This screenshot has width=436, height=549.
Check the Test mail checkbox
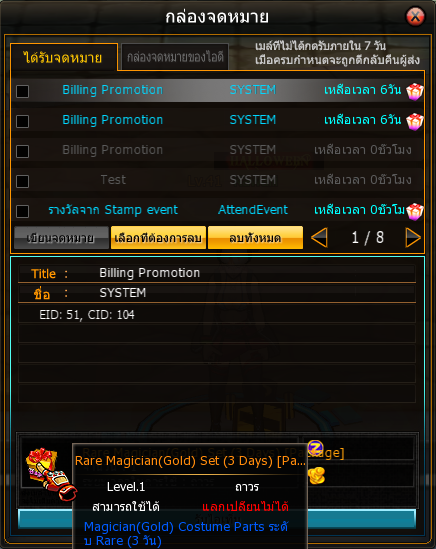[x=22, y=181]
